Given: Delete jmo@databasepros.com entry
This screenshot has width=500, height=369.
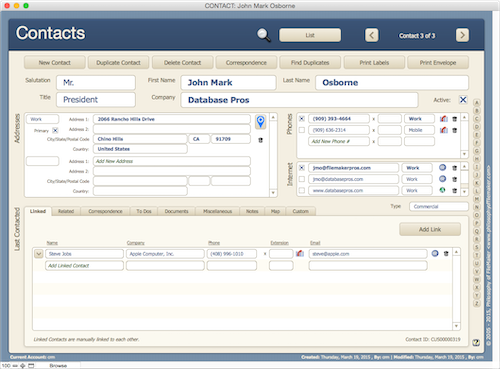Looking at the screenshot, I should (455, 179).
